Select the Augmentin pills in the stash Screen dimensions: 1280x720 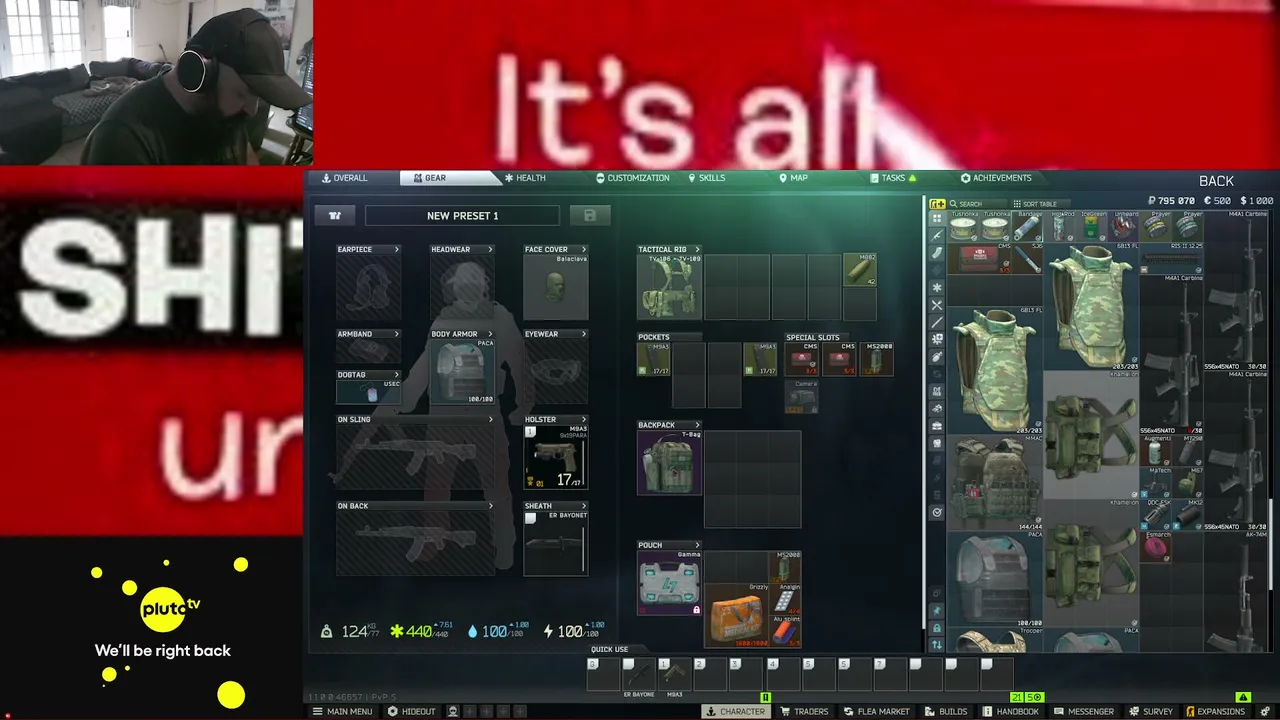click(1157, 451)
